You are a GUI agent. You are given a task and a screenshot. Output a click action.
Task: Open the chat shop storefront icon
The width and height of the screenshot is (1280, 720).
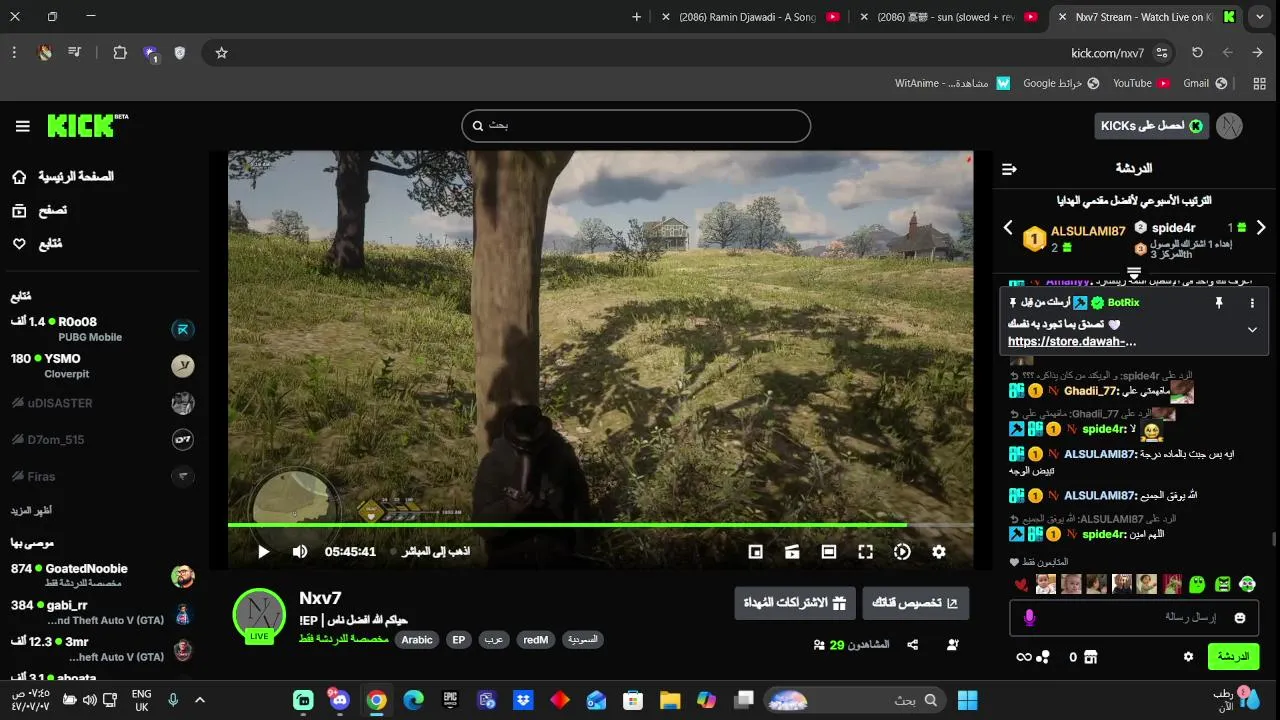click(1090, 657)
